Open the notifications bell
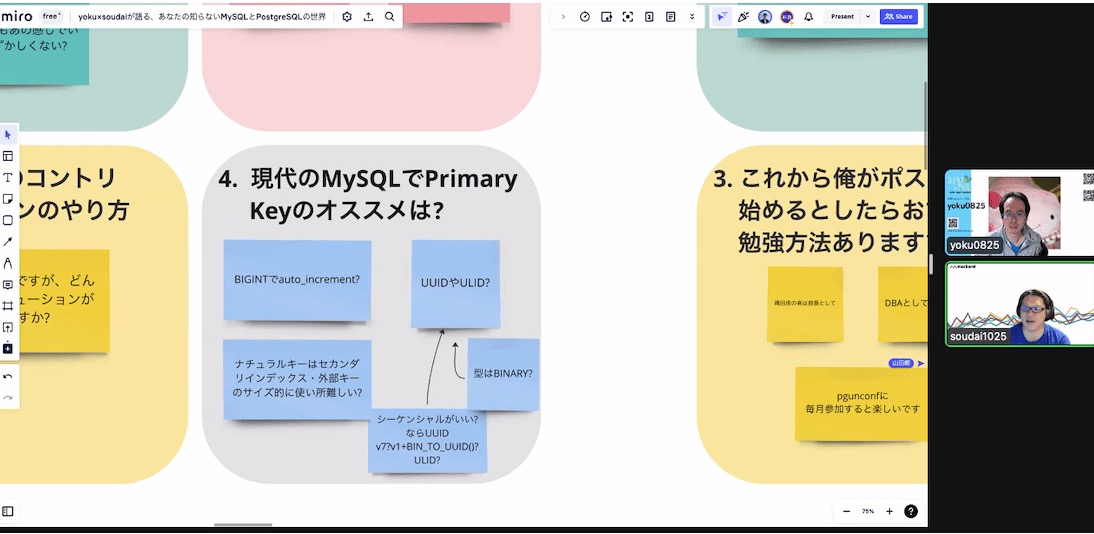 [x=808, y=17]
